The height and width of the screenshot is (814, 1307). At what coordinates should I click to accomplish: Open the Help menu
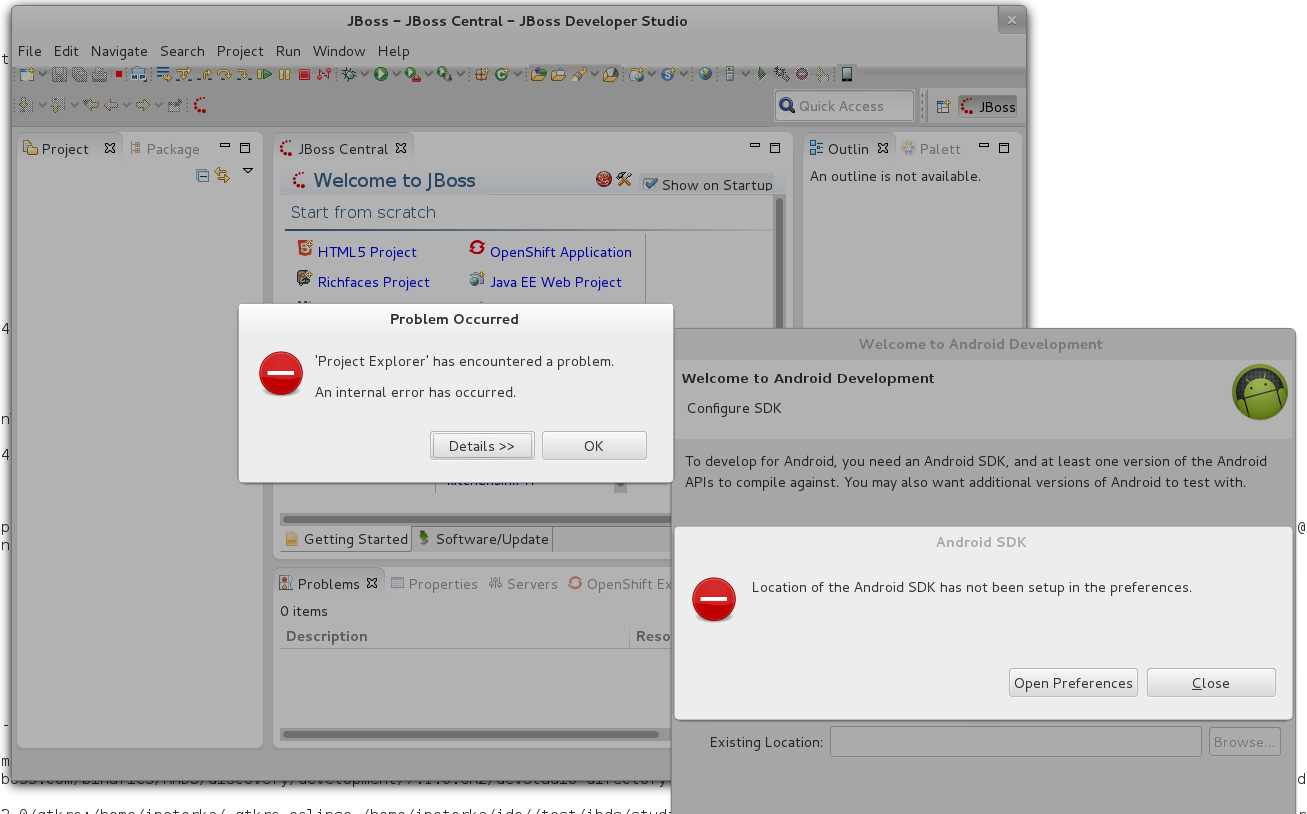[x=394, y=51]
